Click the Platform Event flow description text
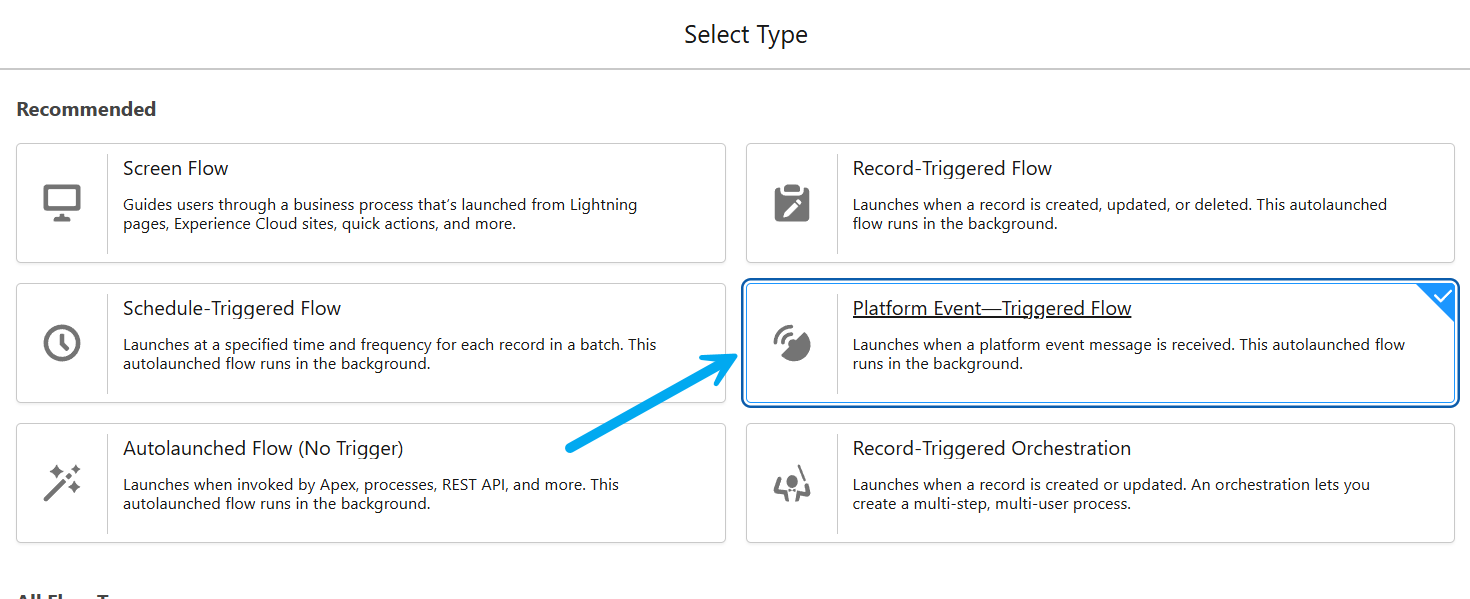Screen dimensions: 1470x599 1129,354
